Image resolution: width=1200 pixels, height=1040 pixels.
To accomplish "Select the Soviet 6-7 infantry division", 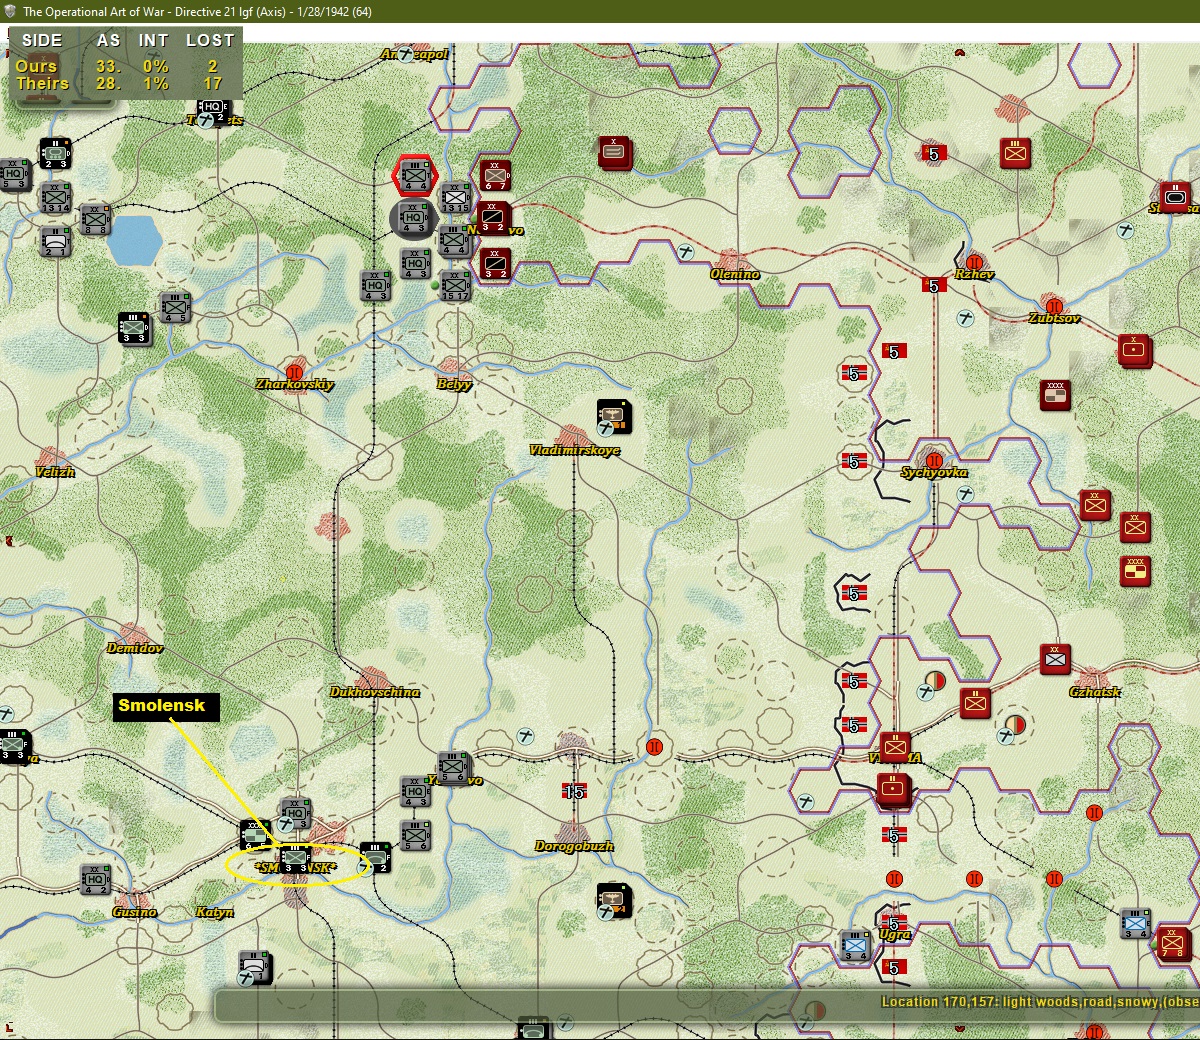I will 495,175.
